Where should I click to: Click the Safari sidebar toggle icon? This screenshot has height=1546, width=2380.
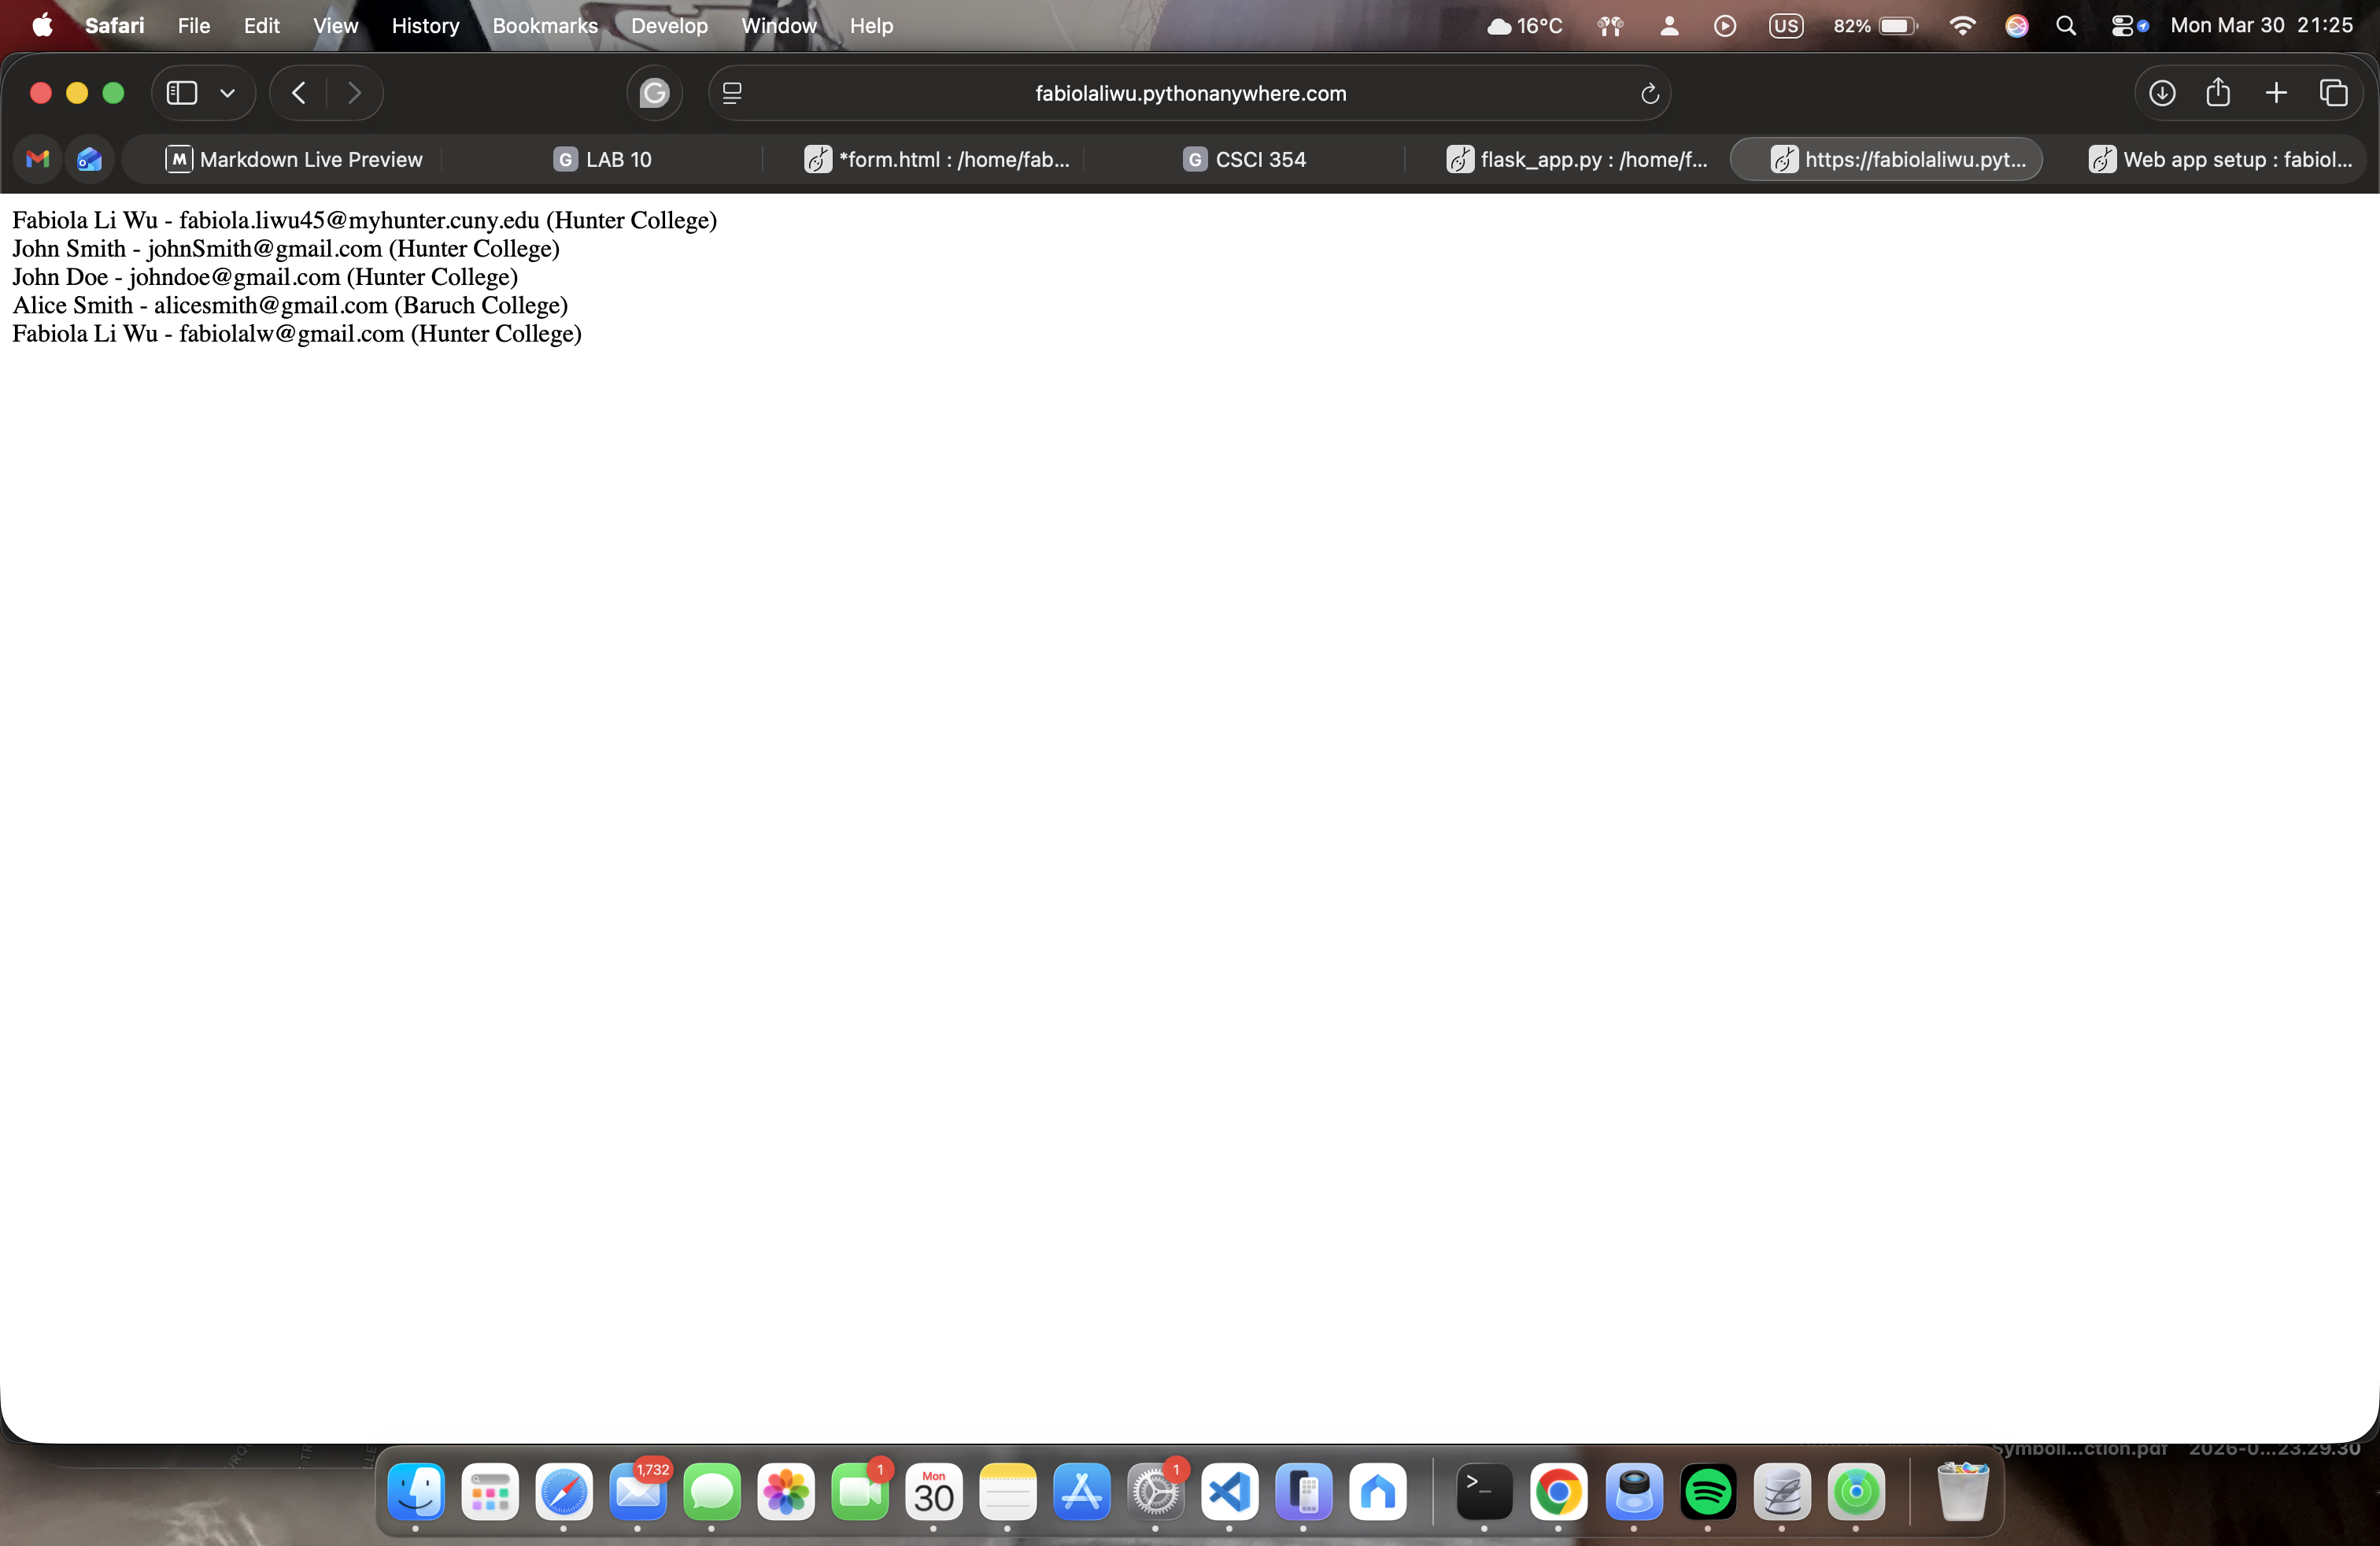pos(181,93)
